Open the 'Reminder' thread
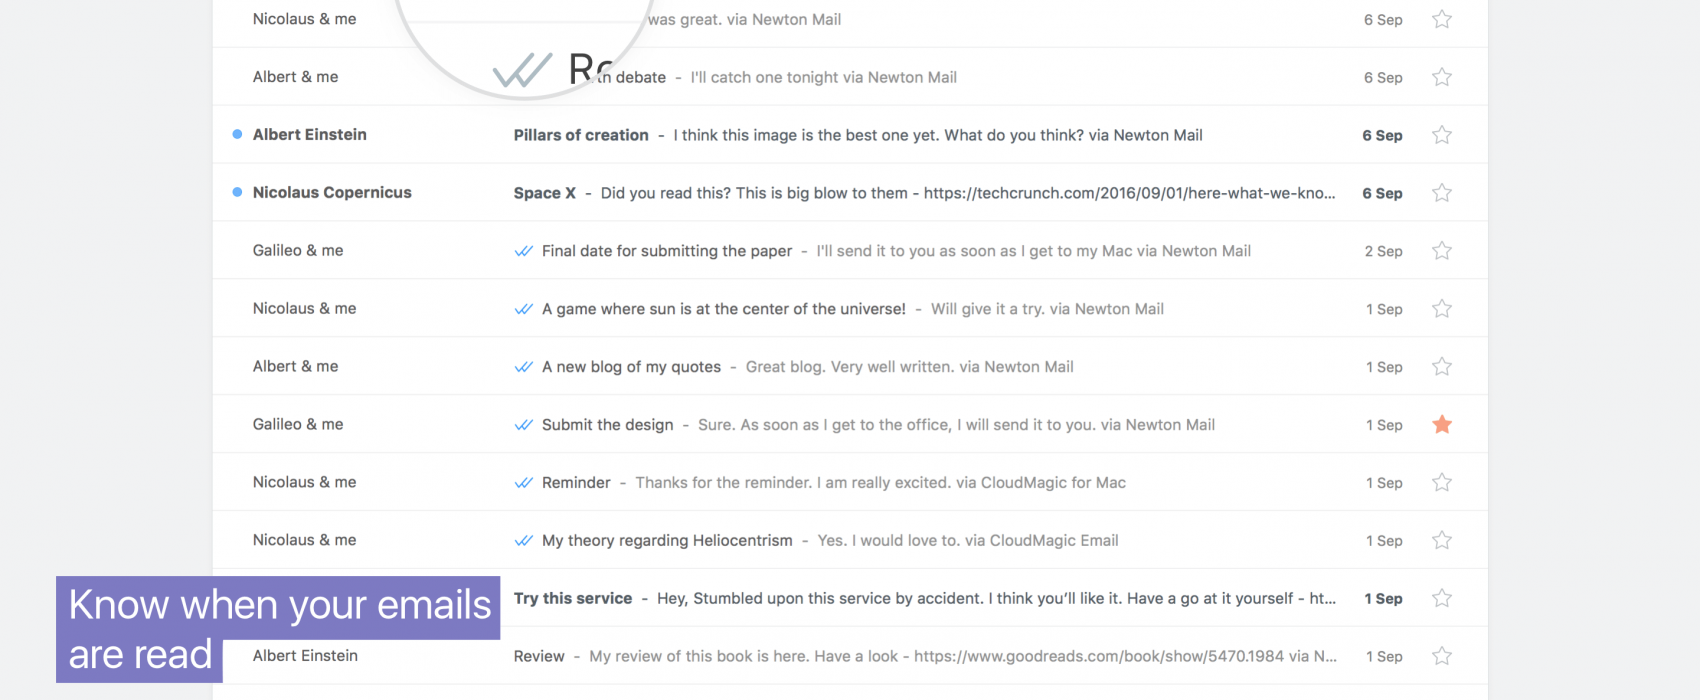Screen dimensions: 1700x700 [576, 483]
